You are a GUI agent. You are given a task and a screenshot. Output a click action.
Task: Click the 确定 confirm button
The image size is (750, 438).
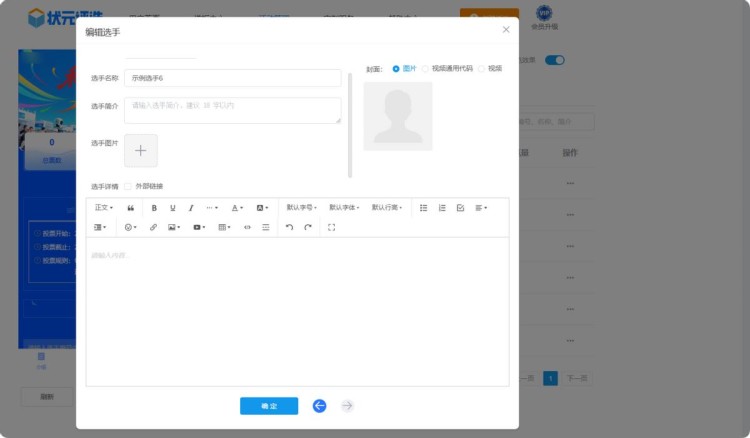(269, 406)
